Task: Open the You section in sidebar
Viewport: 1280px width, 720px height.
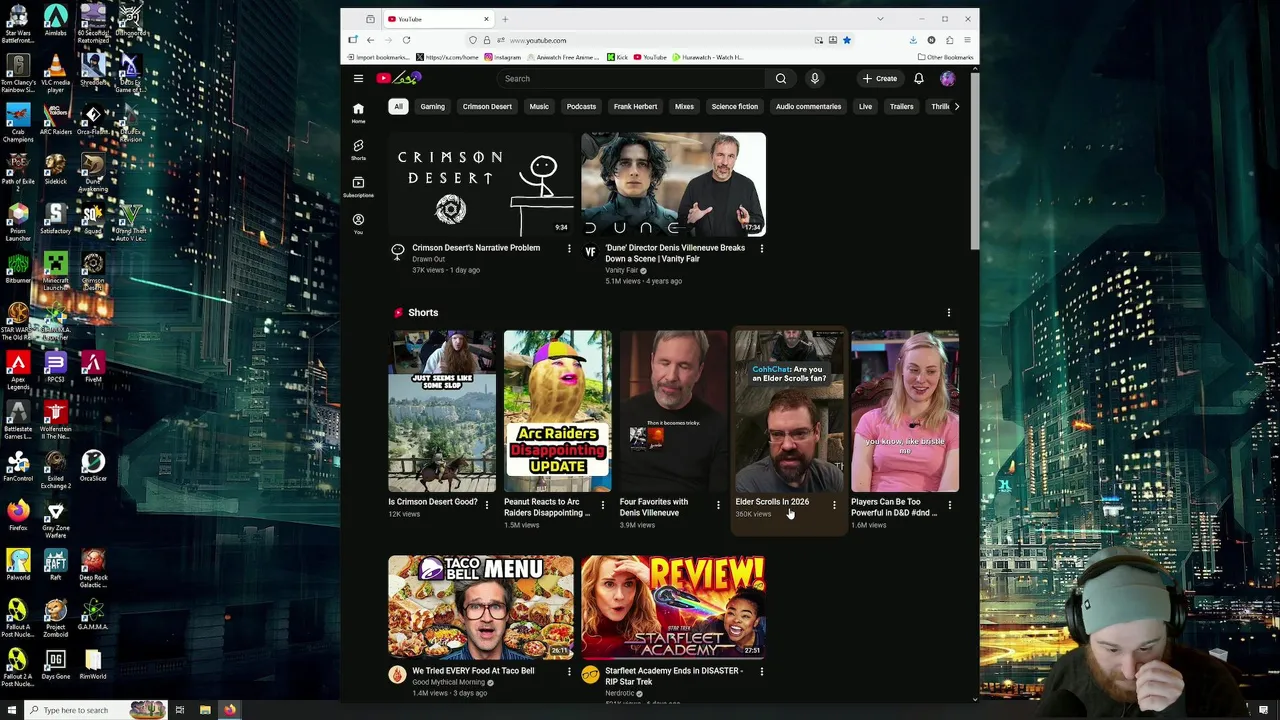Action: tap(358, 224)
